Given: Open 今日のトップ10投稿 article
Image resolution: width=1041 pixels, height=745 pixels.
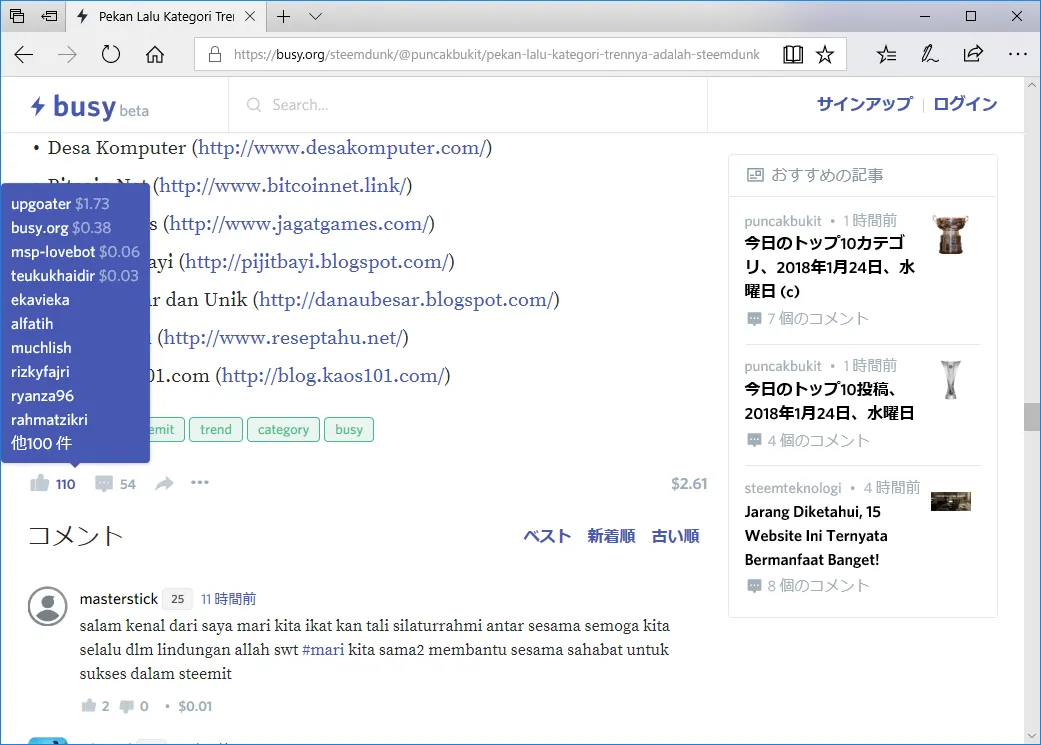Looking at the screenshot, I should [829, 401].
